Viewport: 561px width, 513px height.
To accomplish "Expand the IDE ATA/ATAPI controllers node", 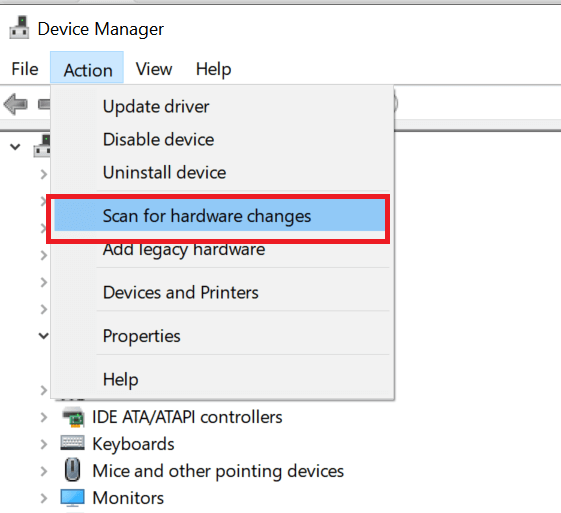I will 44,417.
